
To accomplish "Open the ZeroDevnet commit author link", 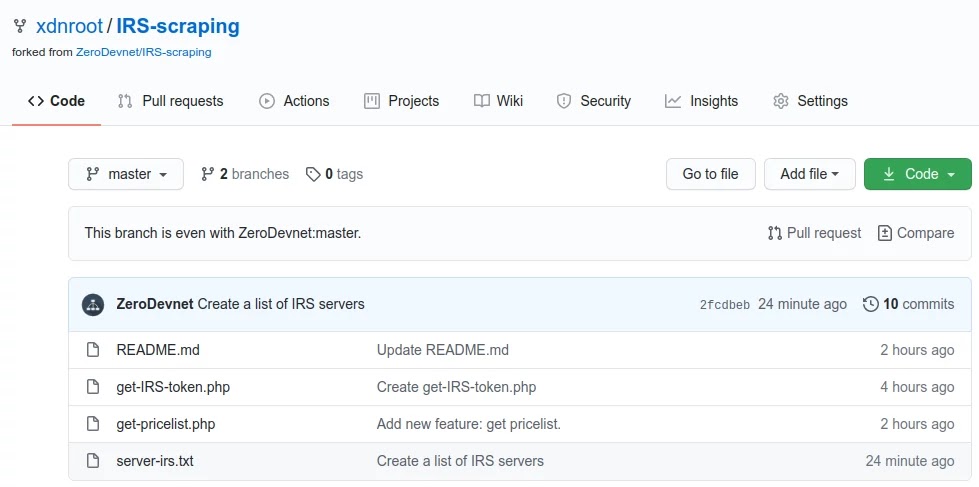I will tap(155, 305).
